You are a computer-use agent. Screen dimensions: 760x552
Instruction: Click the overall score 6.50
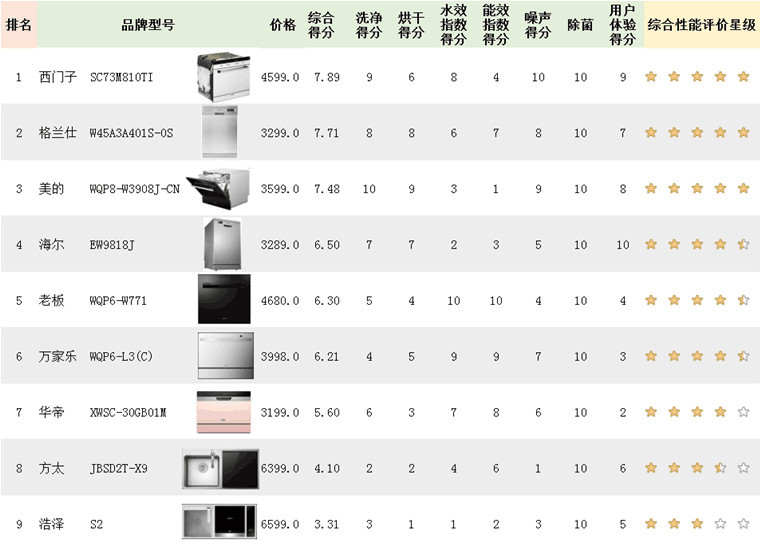pyautogui.click(x=327, y=245)
